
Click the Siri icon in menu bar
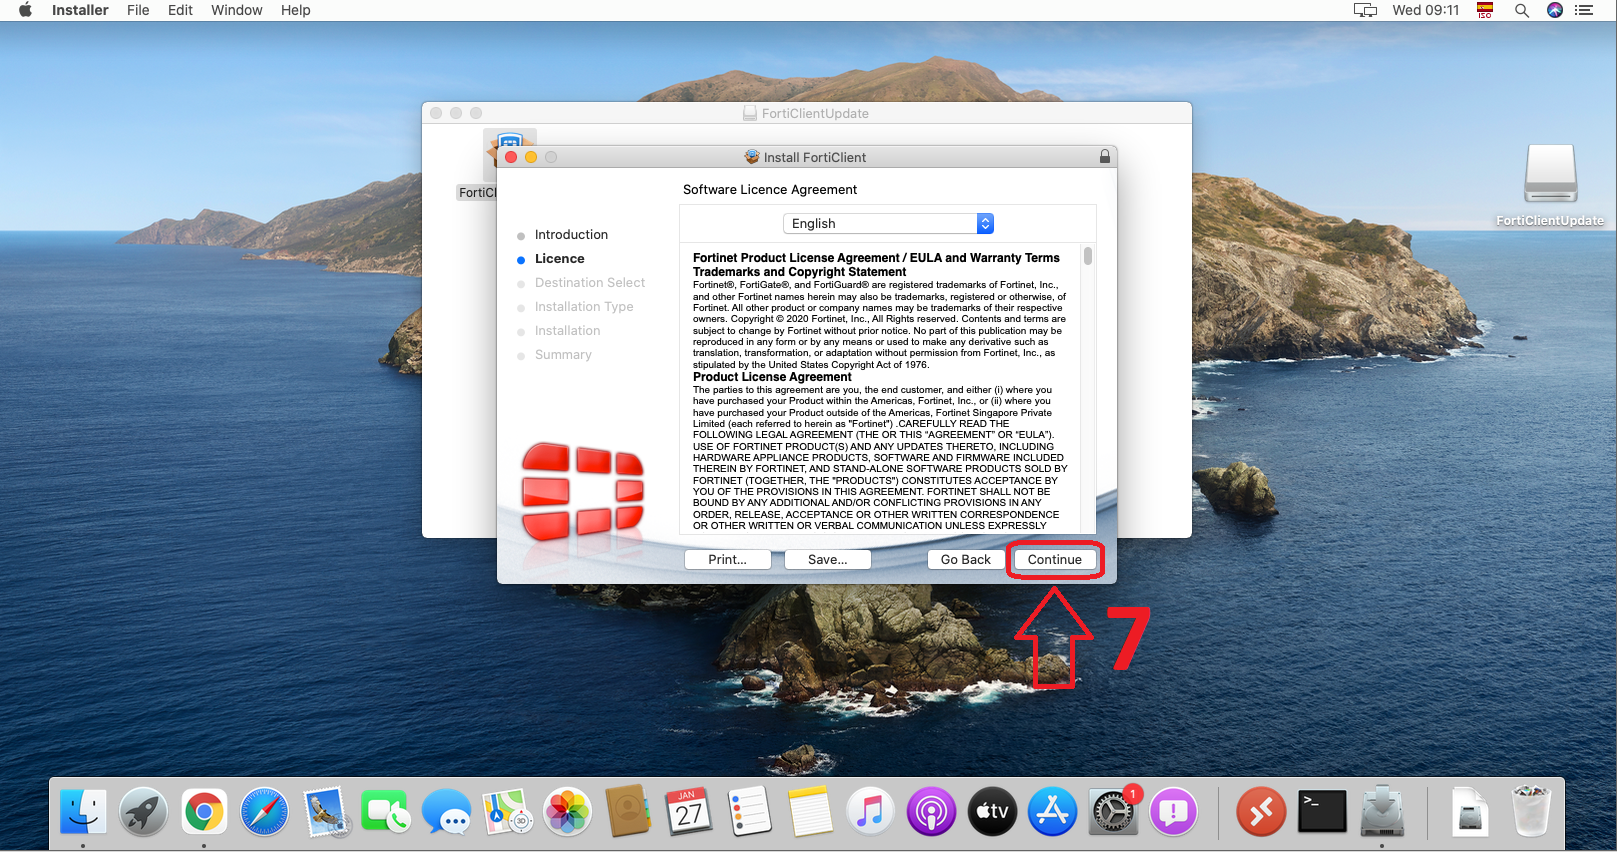[x=1554, y=10]
